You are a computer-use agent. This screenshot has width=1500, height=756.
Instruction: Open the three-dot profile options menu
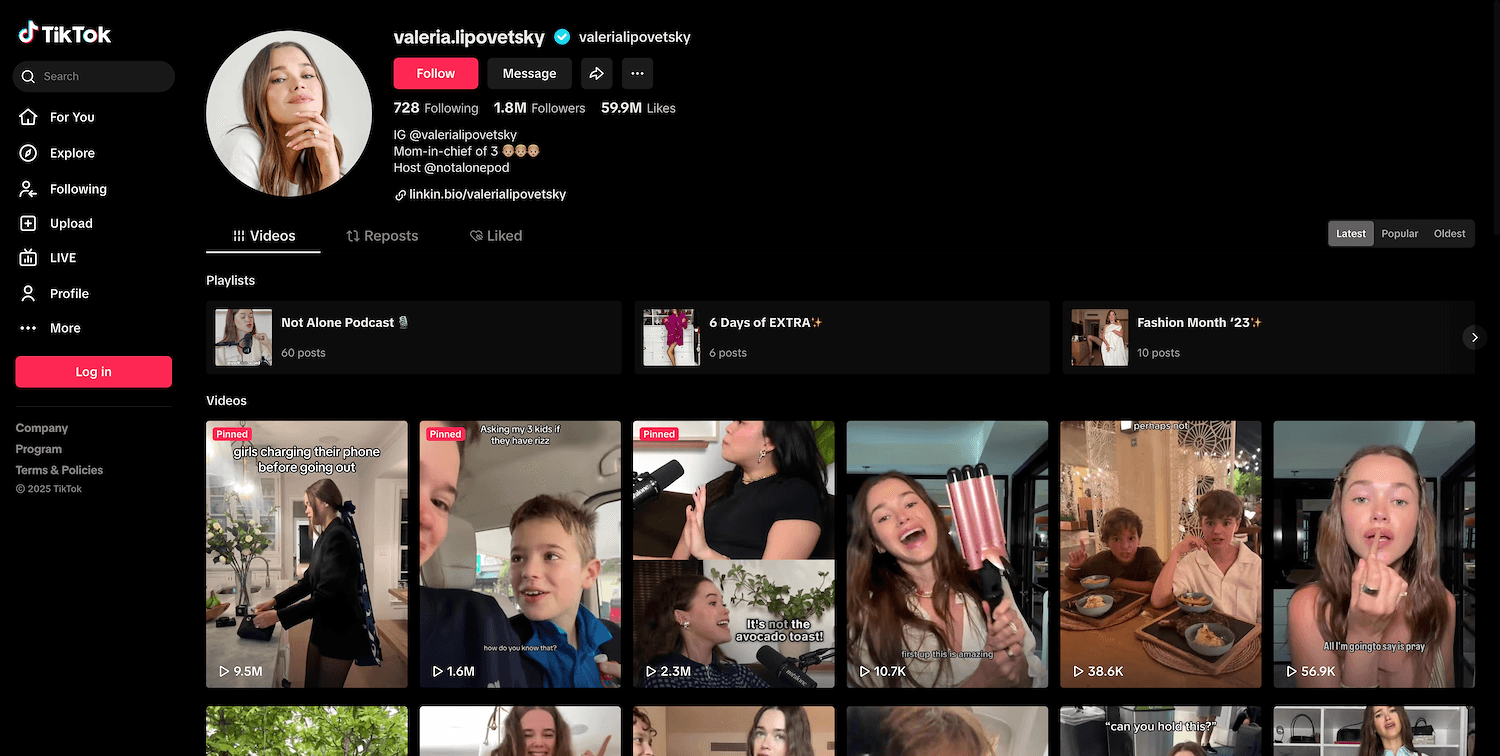tap(637, 74)
